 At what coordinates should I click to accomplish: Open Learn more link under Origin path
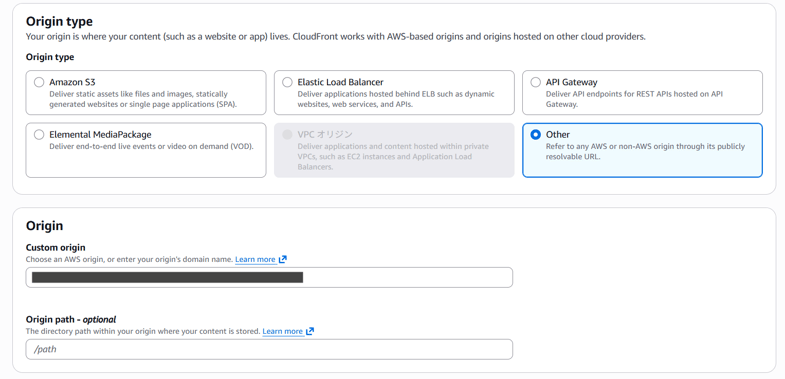pyautogui.click(x=282, y=331)
